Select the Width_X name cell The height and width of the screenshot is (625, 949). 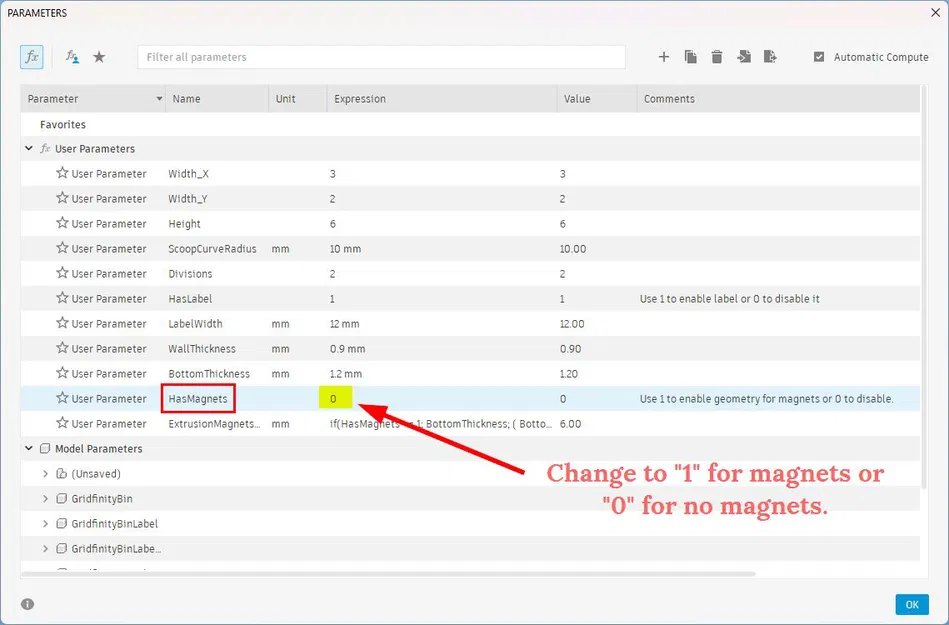point(188,174)
